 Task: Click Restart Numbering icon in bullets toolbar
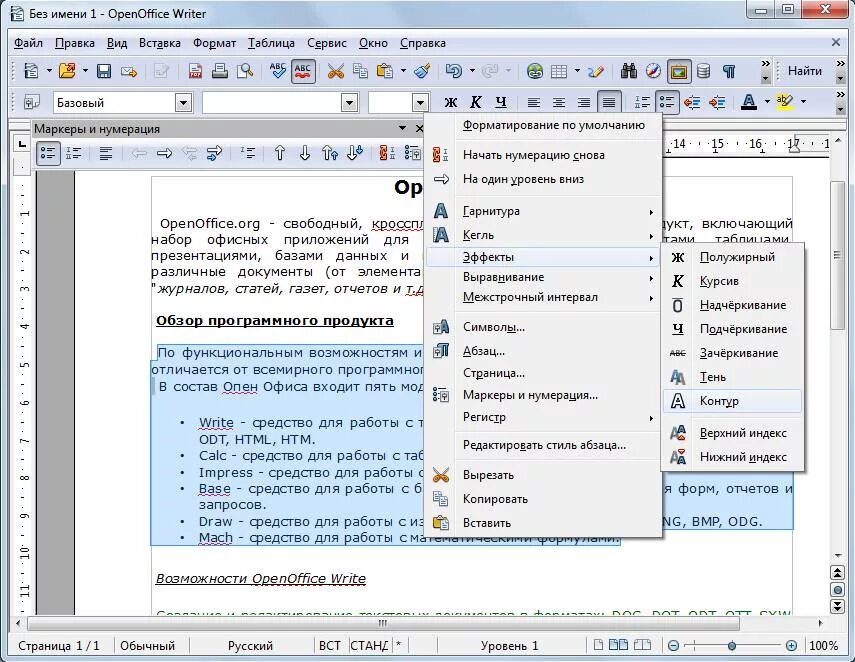click(386, 153)
